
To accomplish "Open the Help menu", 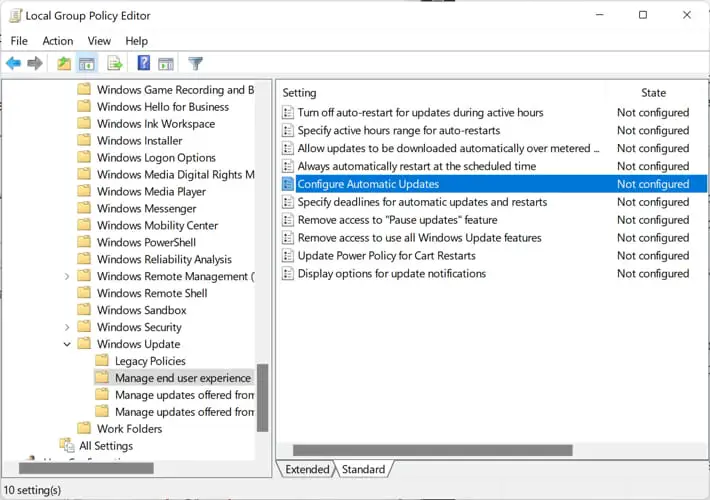I will [136, 41].
